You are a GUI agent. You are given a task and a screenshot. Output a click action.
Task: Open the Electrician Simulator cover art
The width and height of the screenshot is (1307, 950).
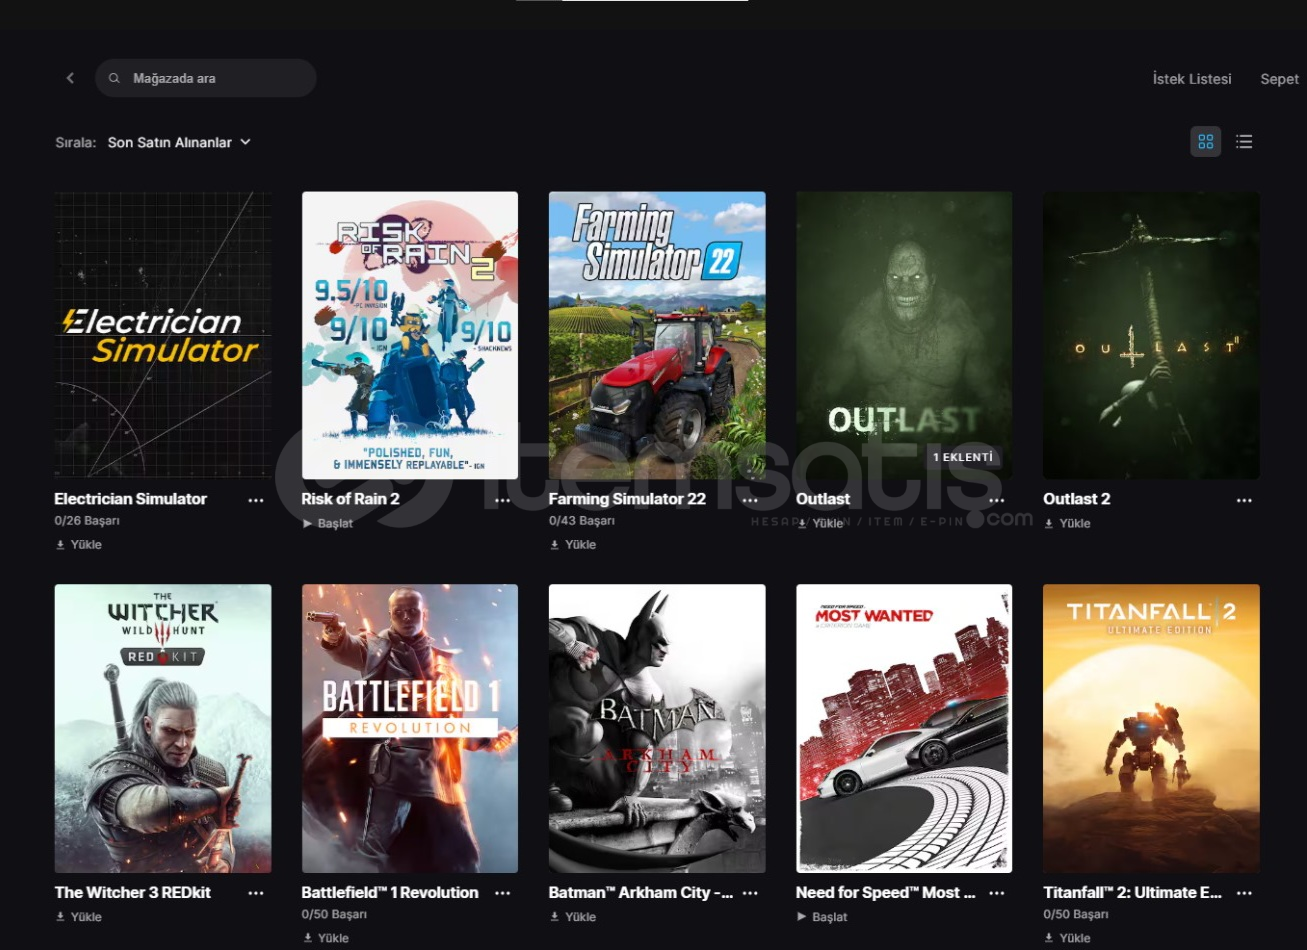163,335
